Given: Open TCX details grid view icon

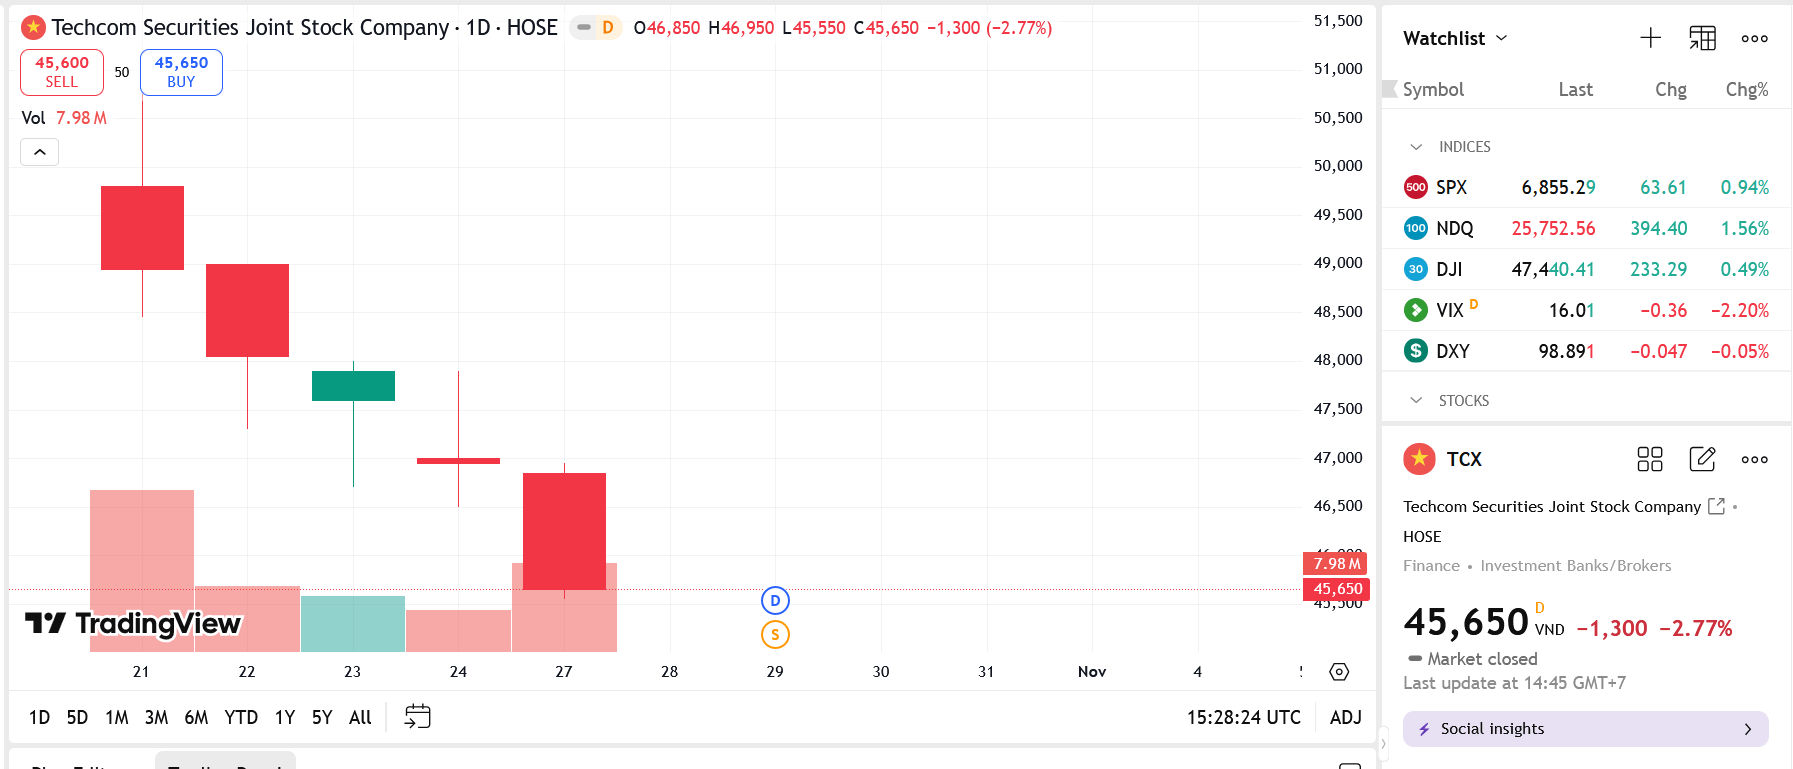Looking at the screenshot, I should click(1649, 459).
